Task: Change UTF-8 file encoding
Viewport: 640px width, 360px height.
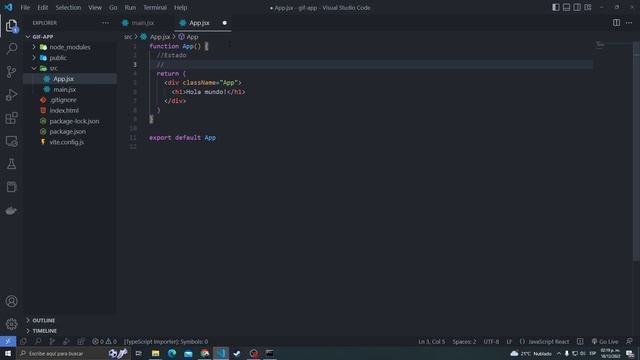Action: click(x=491, y=341)
